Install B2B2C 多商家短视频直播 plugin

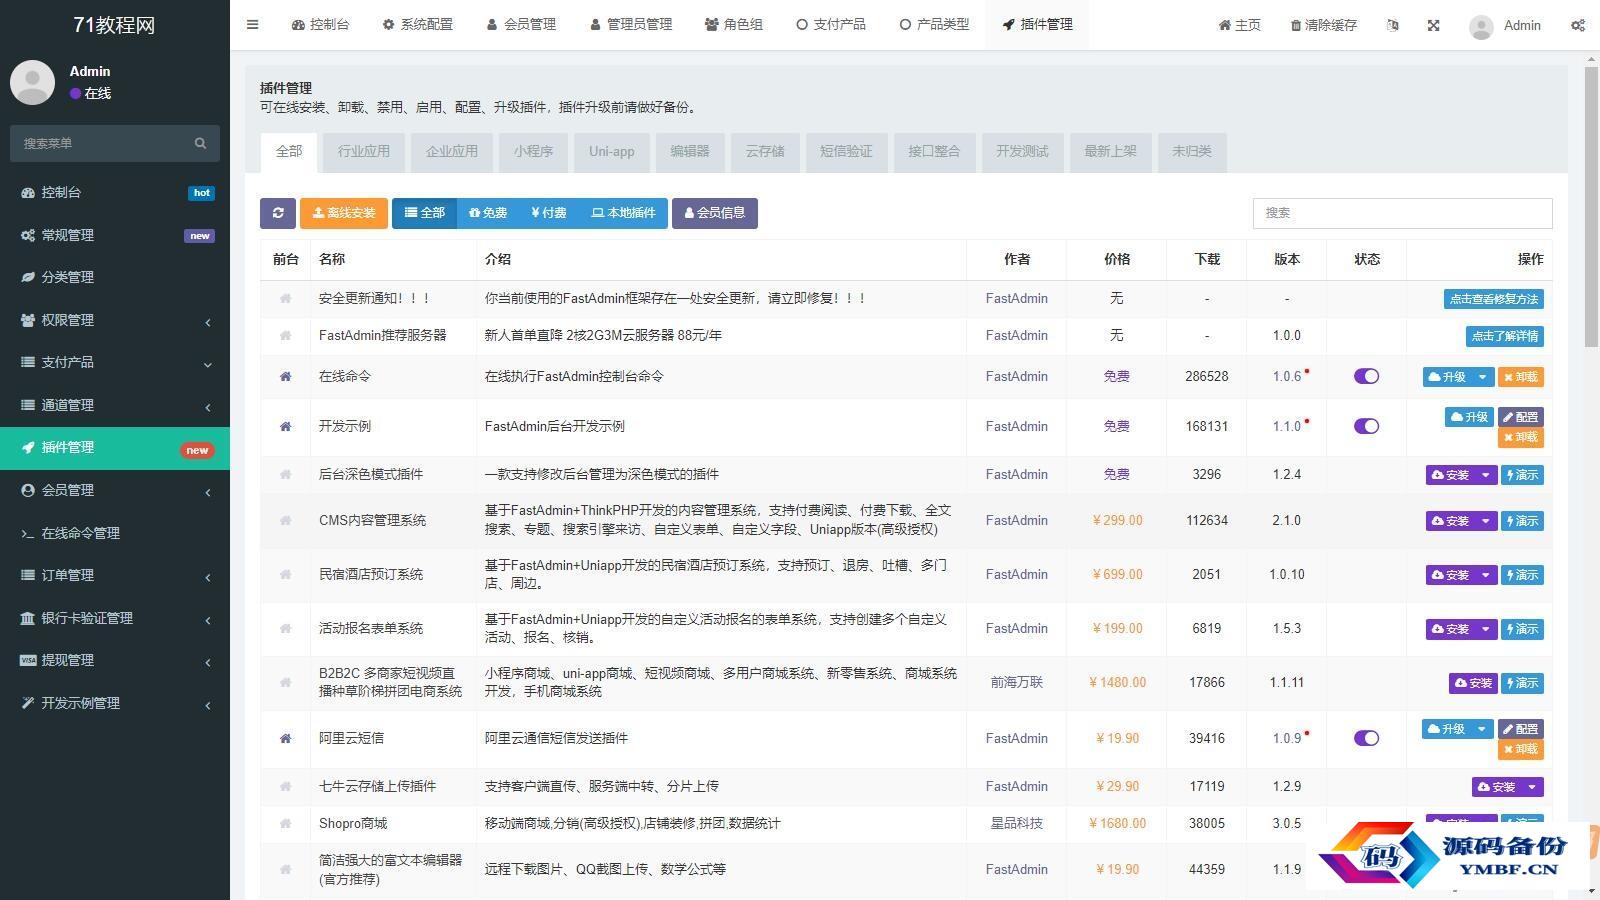pos(1473,683)
